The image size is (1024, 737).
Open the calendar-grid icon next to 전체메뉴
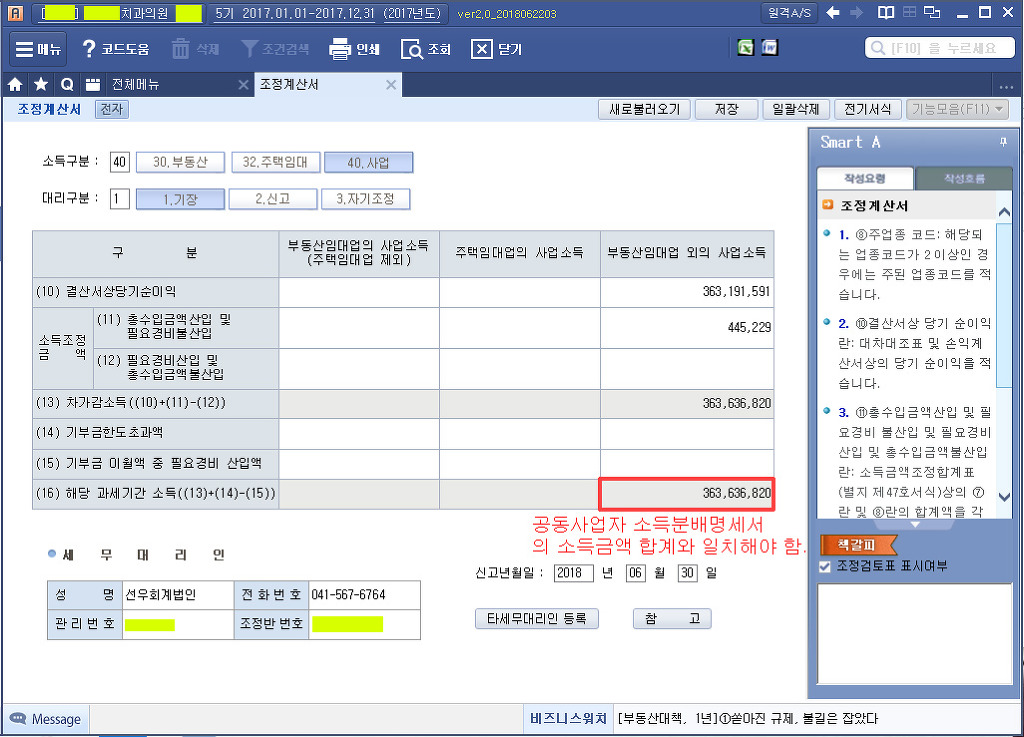[93, 84]
